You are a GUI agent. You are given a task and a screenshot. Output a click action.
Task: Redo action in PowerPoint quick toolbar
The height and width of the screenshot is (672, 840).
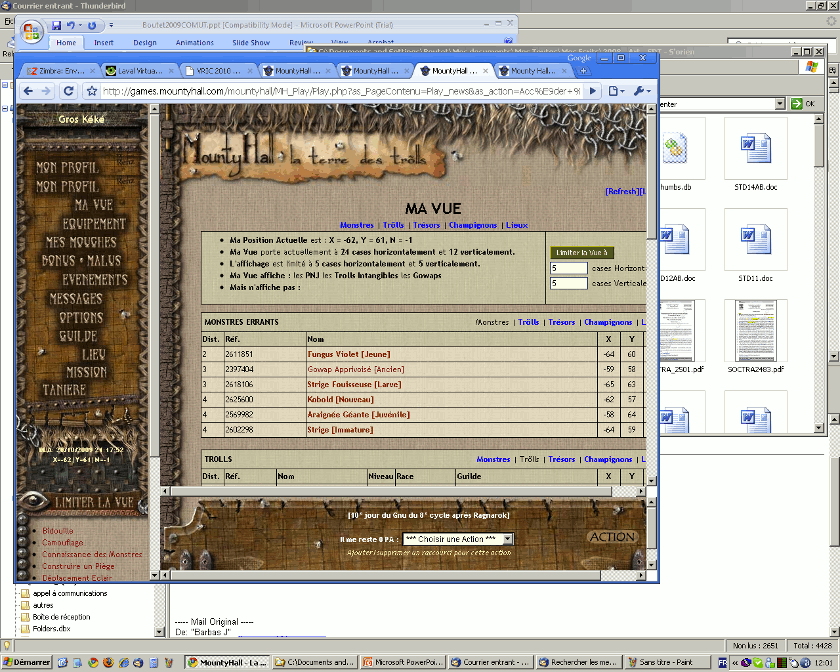[92, 25]
